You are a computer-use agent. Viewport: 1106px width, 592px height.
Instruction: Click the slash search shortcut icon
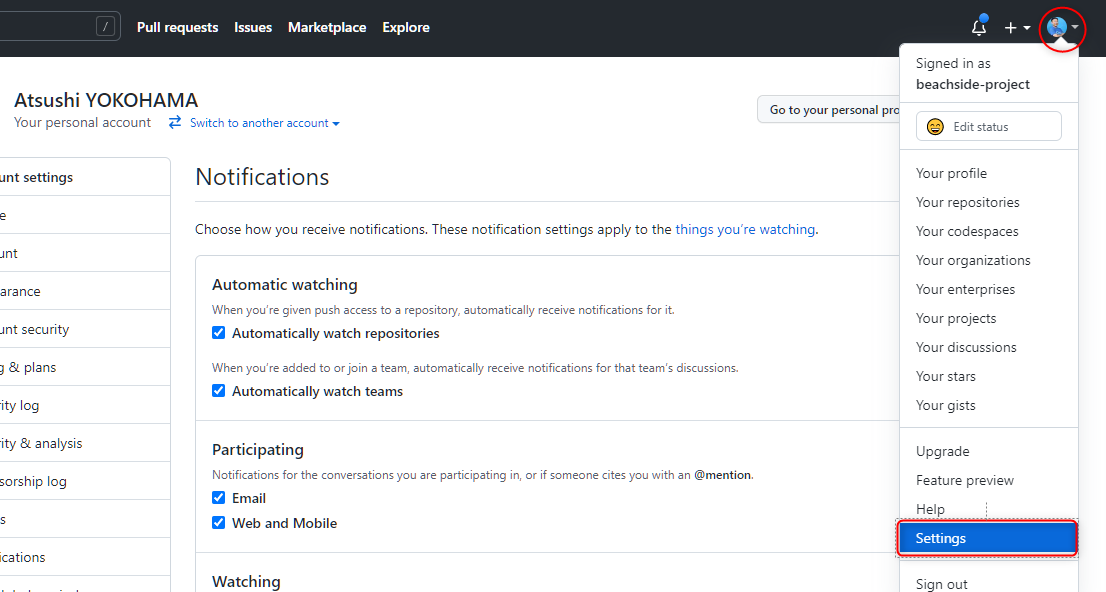point(105,27)
